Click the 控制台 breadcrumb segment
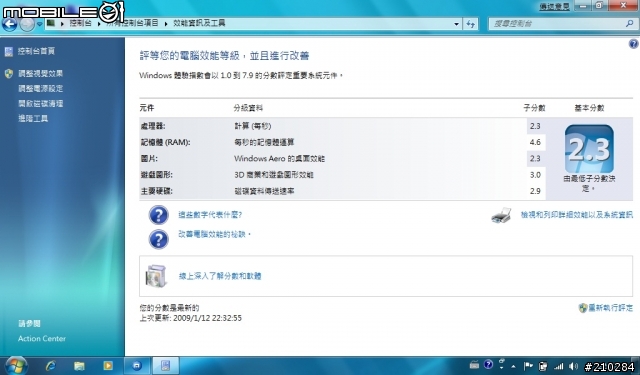640x375 pixels. coord(80,23)
